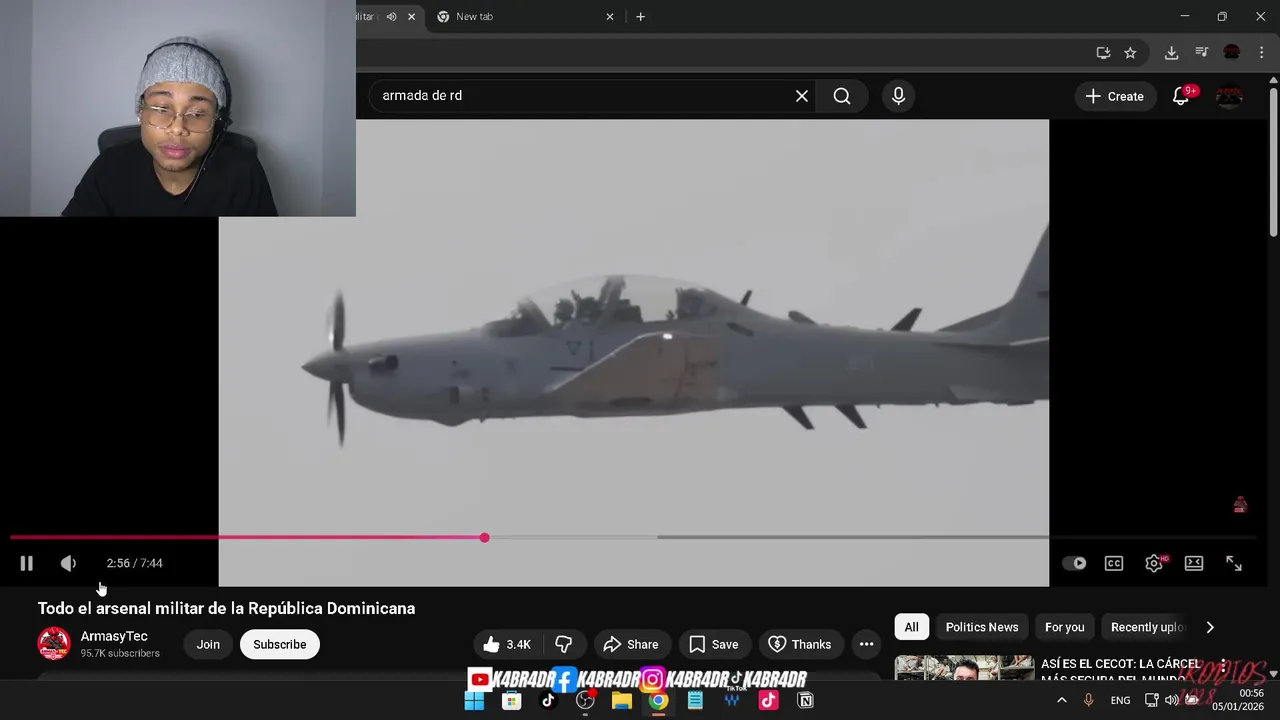Open the Chrome profile avatar
The height and width of the screenshot is (720, 1280).
tap(1232, 53)
